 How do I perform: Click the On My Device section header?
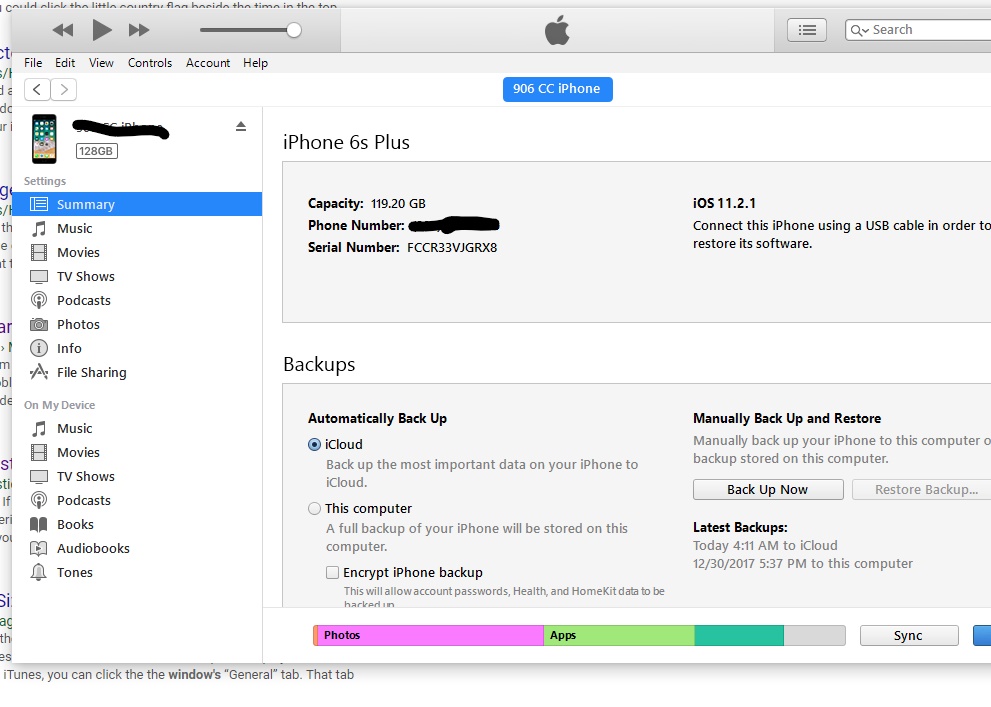59,405
